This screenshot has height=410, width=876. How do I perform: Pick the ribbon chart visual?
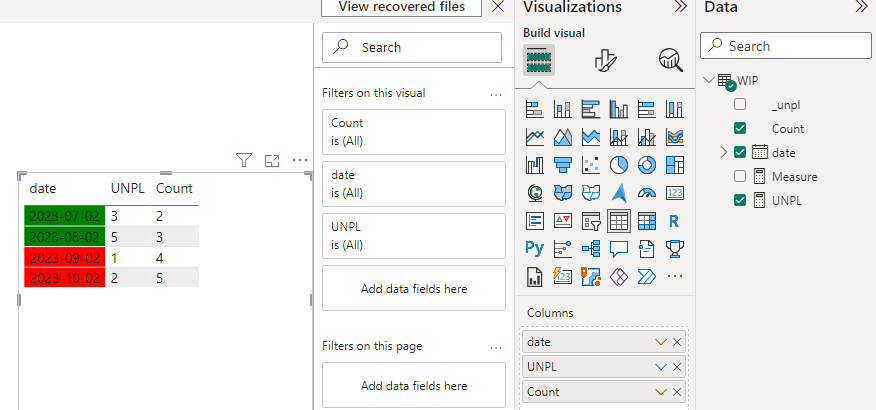click(674, 137)
